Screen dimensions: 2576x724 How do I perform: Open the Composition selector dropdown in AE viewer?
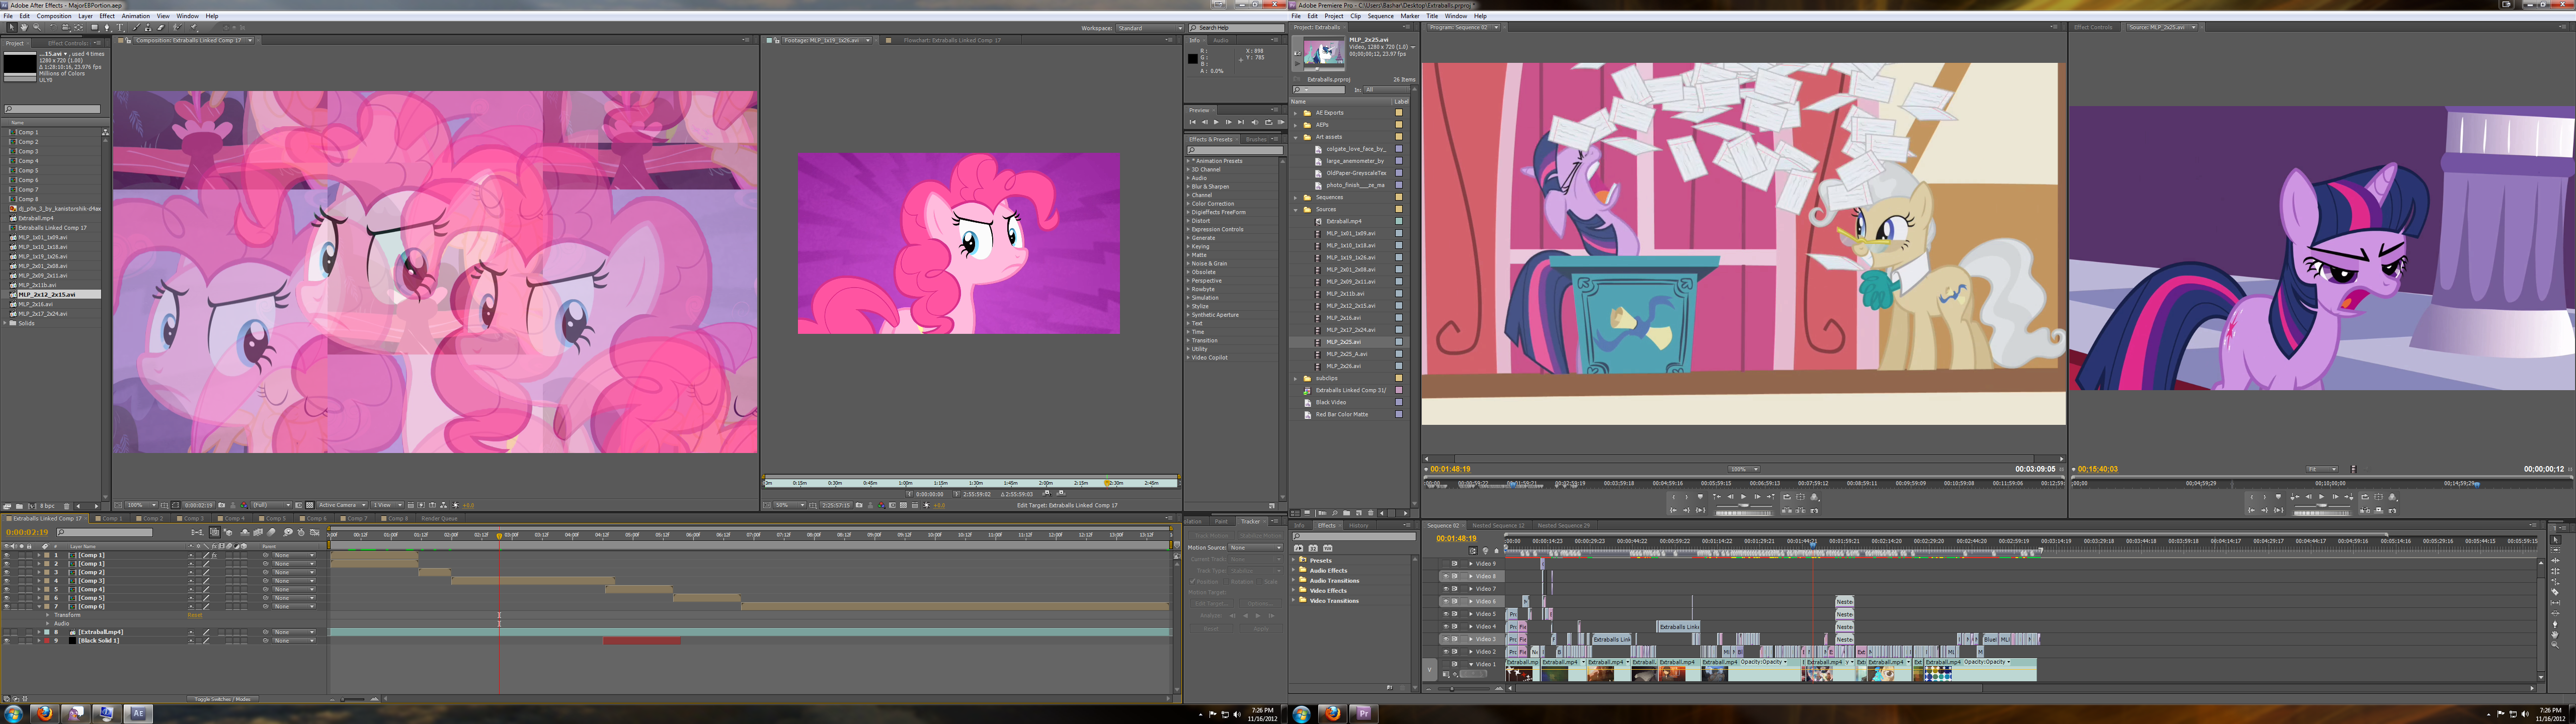[194, 40]
